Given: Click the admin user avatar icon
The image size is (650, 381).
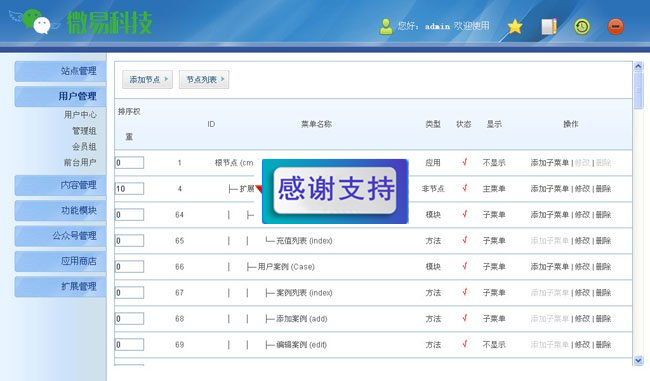Looking at the screenshot, I should 386,27.
